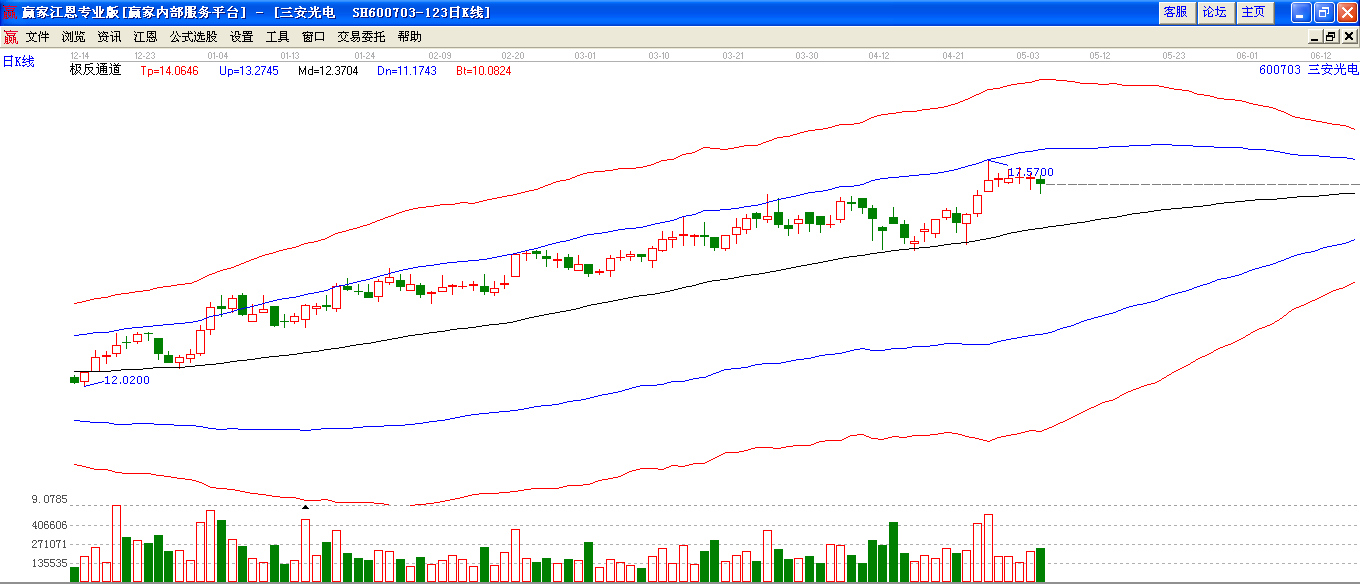Open the 公式选股 menu

click(193, 37)
